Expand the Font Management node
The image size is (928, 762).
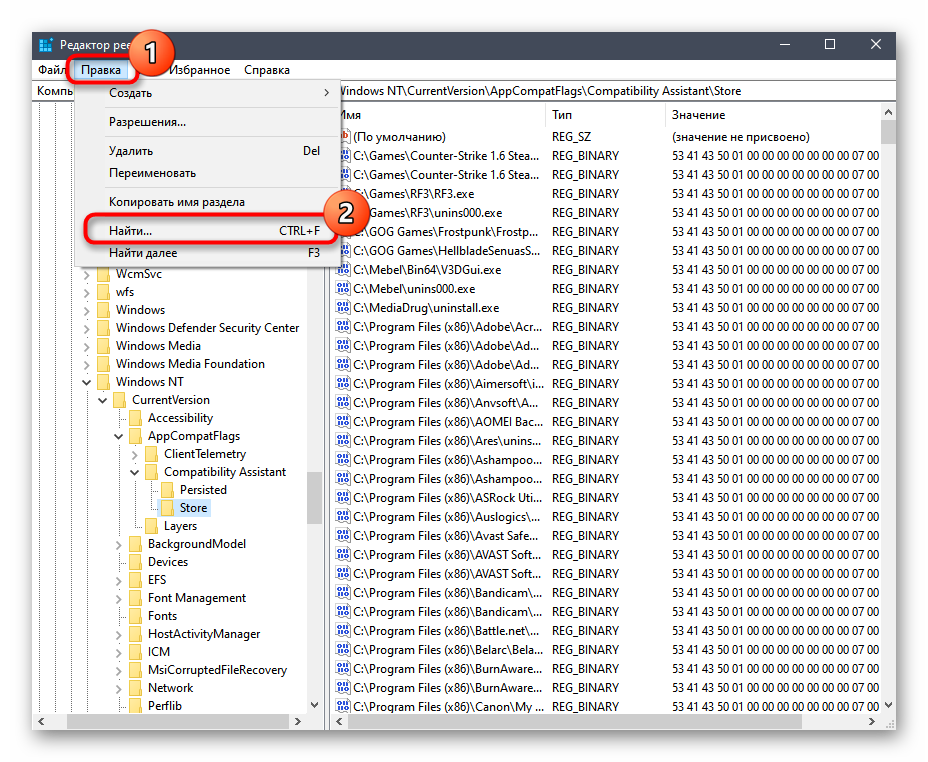[119, 598]
